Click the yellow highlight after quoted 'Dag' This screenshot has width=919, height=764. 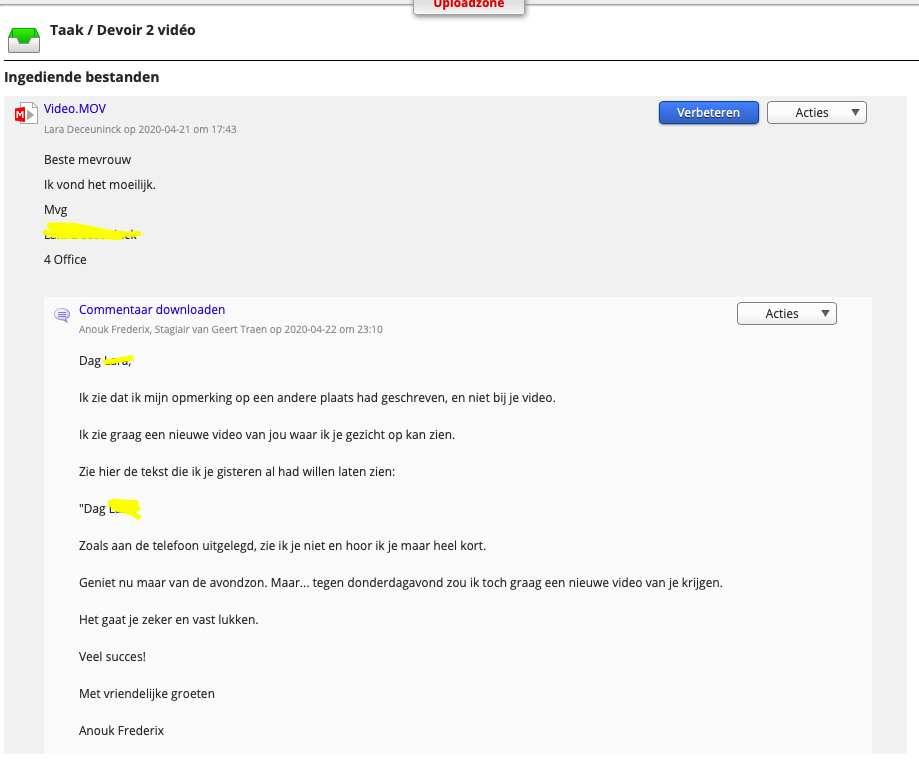[124, 509]
